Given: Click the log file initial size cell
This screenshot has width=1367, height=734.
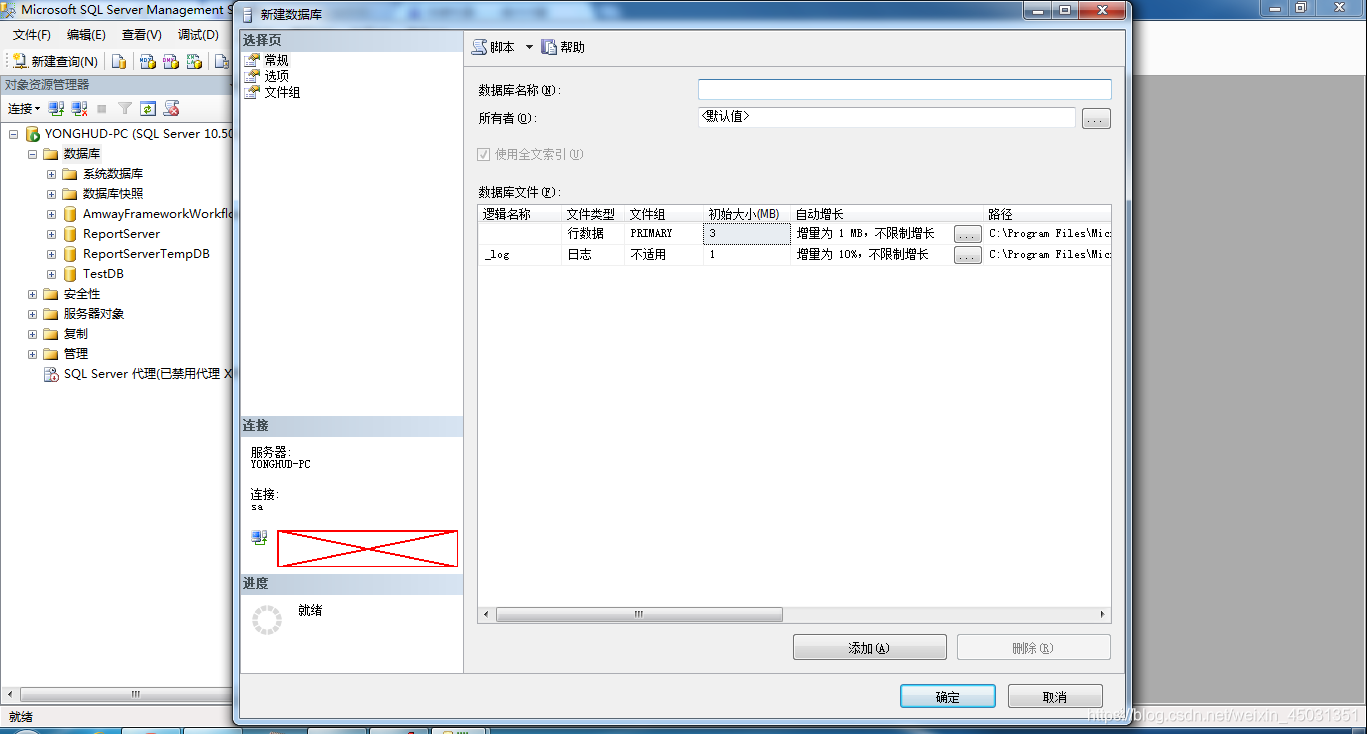Looking at the screenshot, I should tap(747, 254).
